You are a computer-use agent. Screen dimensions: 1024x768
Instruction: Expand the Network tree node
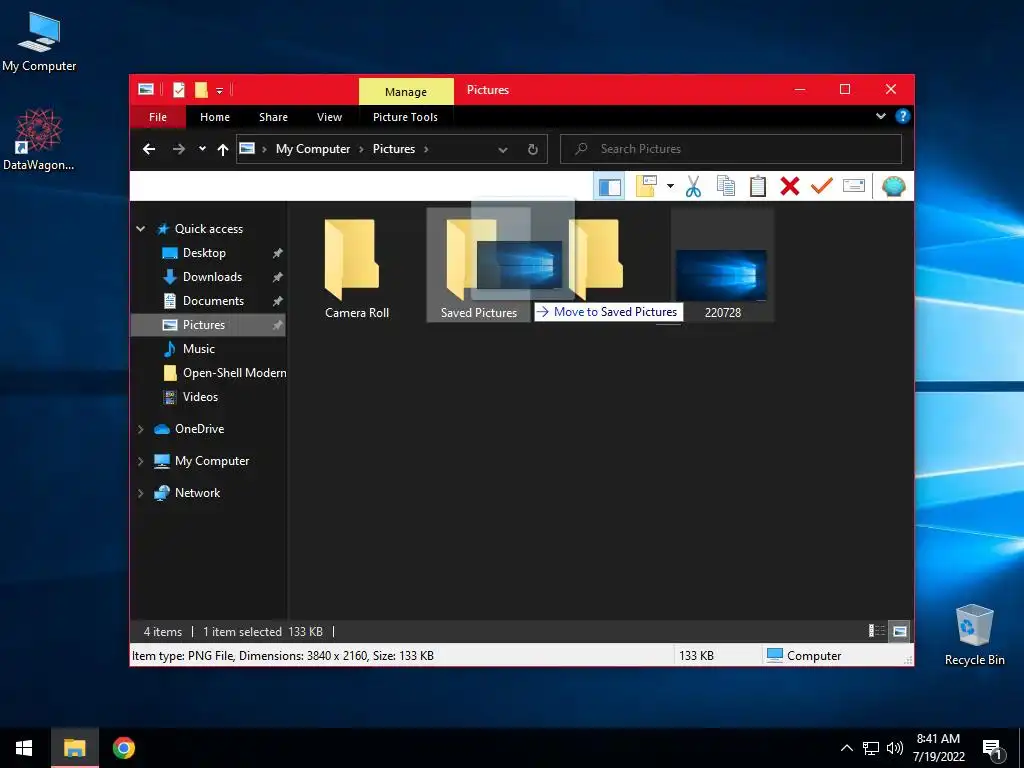(x=140, y=493)
